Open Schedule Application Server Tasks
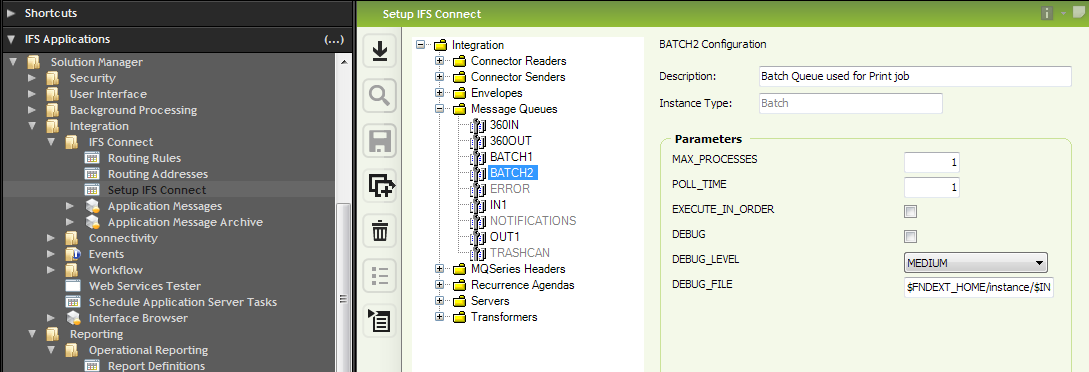The height and width of the screenshot is (372, 1089). 183,302
